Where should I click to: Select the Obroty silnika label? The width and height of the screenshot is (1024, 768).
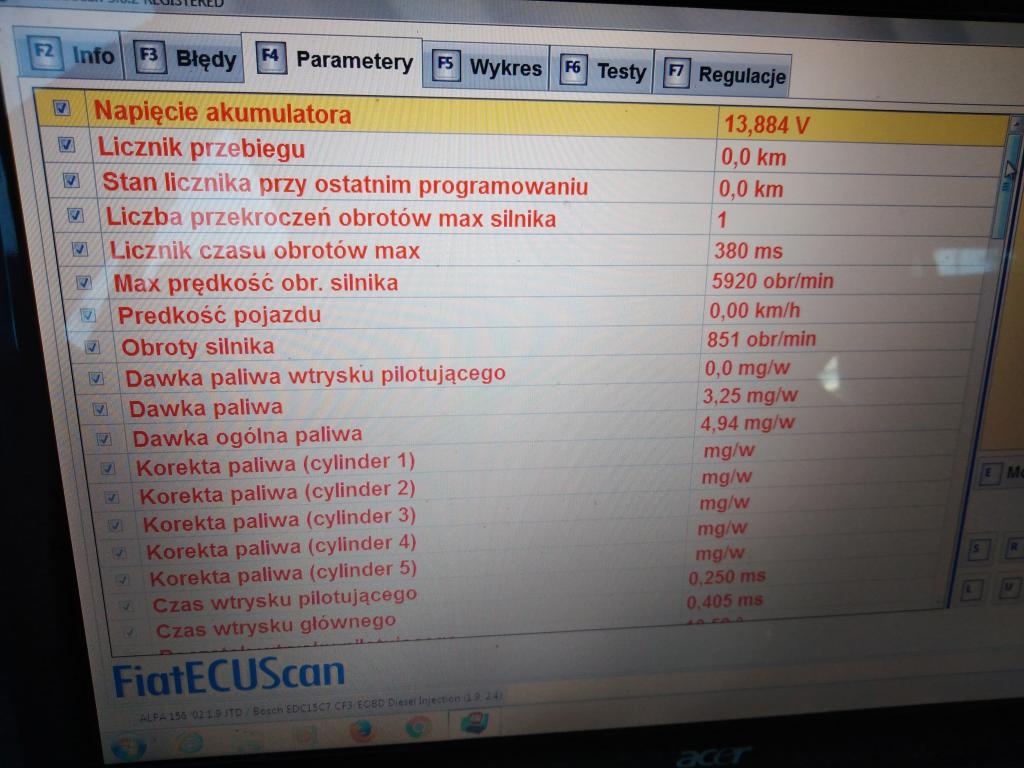point(198,347)
